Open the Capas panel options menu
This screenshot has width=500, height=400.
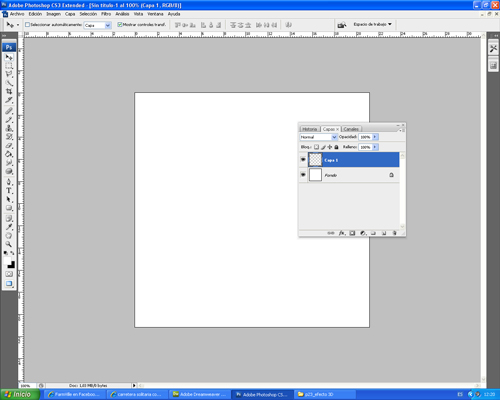point(402,130)
